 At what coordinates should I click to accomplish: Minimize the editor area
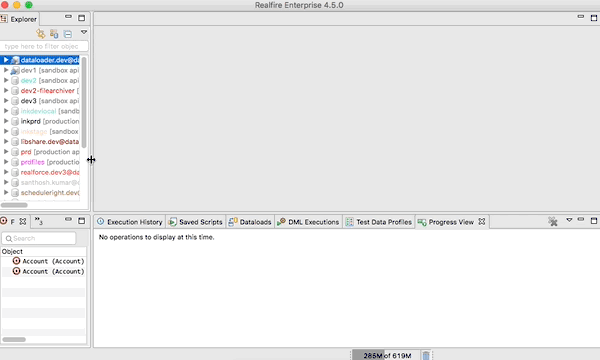click(x=581, y=16)
